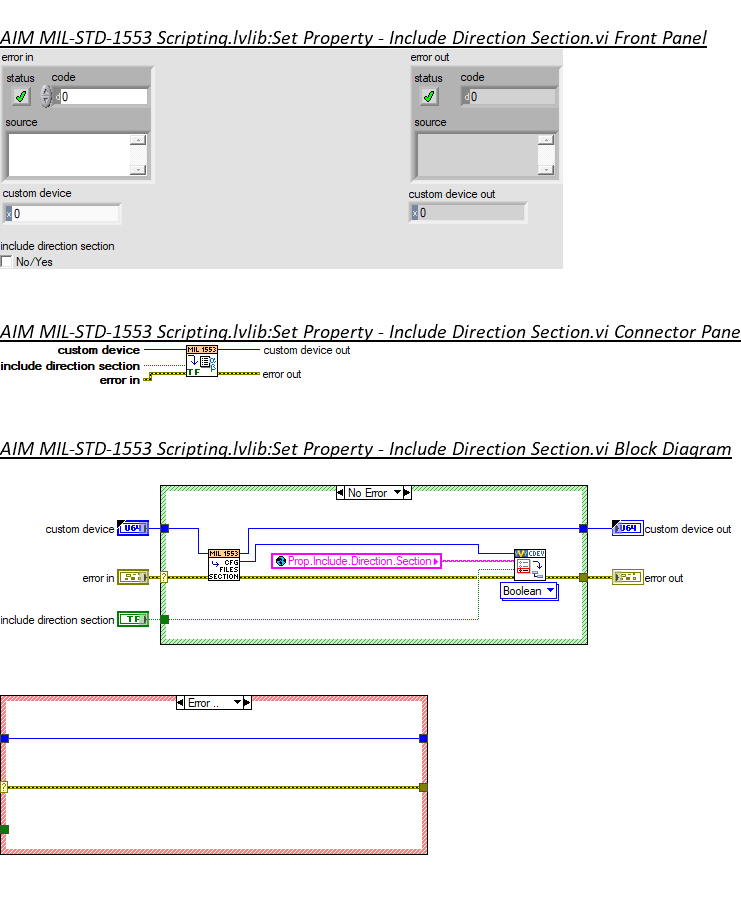
Task: Click the 'custom device out' connector pane label
Action: (306, 350)
